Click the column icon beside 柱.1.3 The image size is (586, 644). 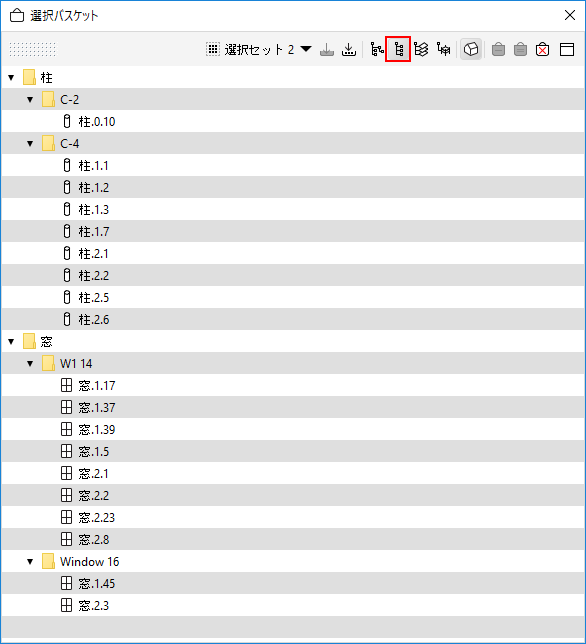click(67, 209)
